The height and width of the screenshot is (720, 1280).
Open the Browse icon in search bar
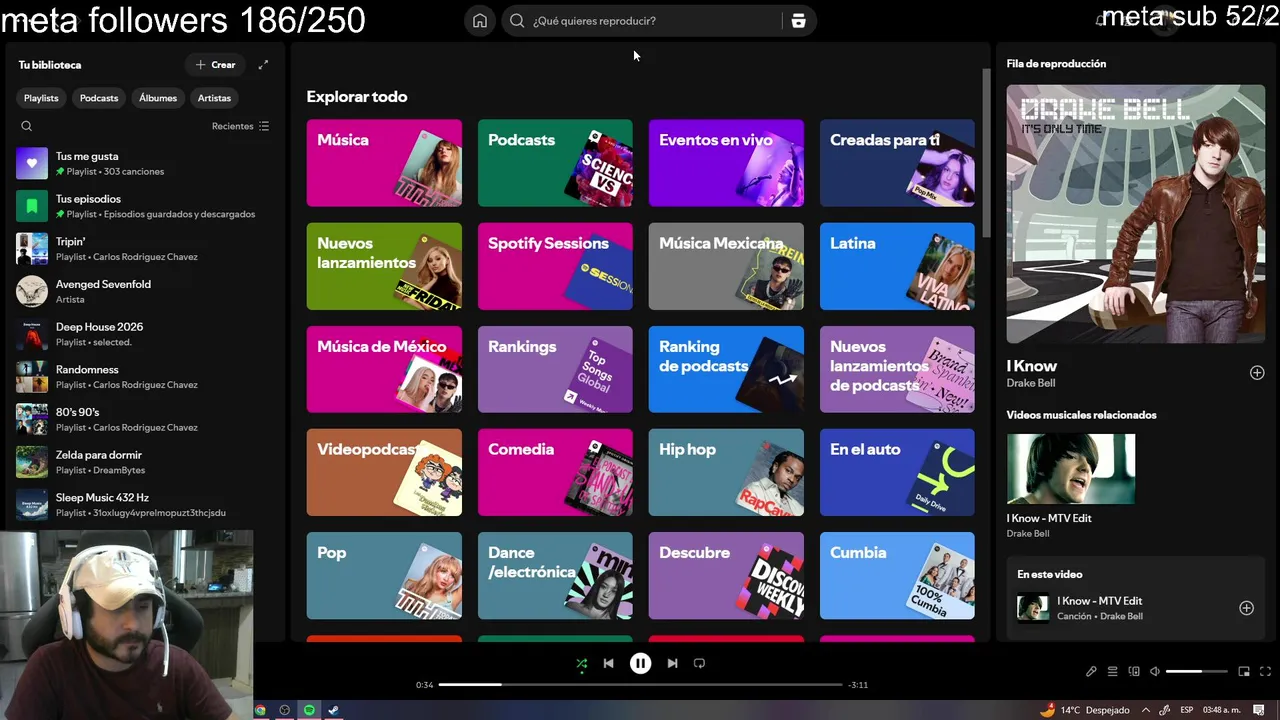click(x=798, y=21)
